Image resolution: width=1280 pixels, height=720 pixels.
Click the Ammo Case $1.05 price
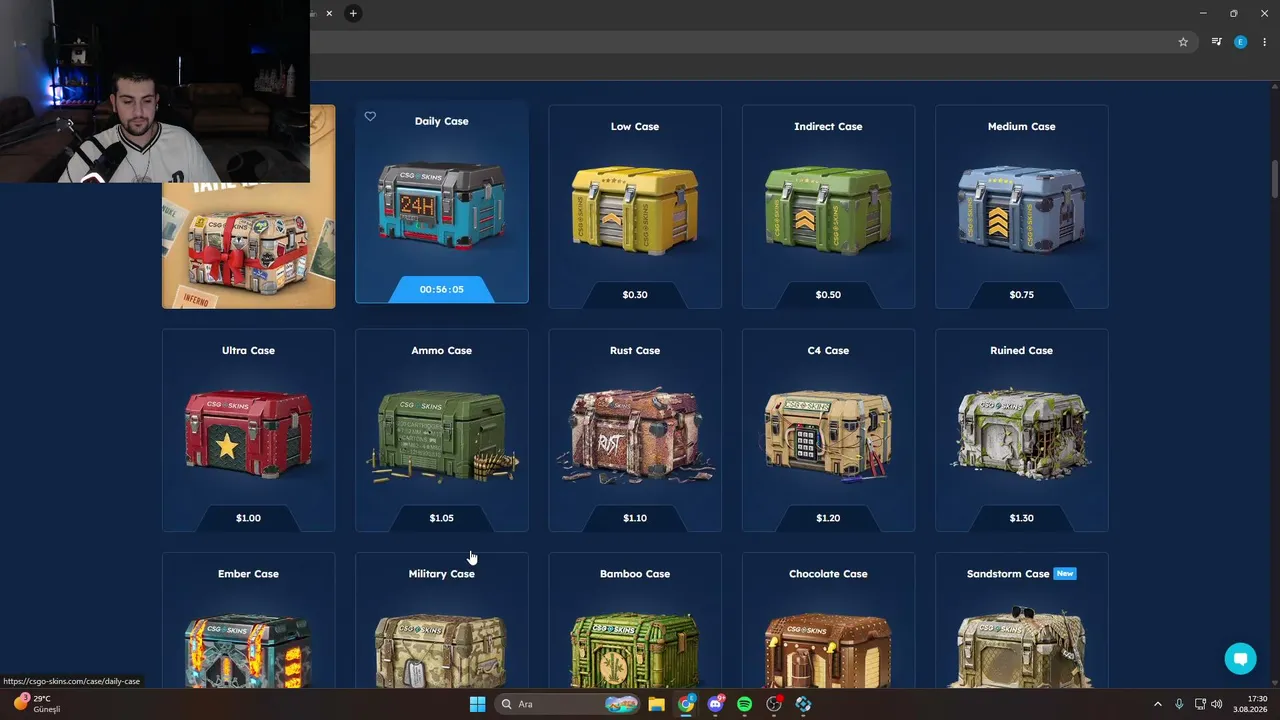click(x=442, y=518)
